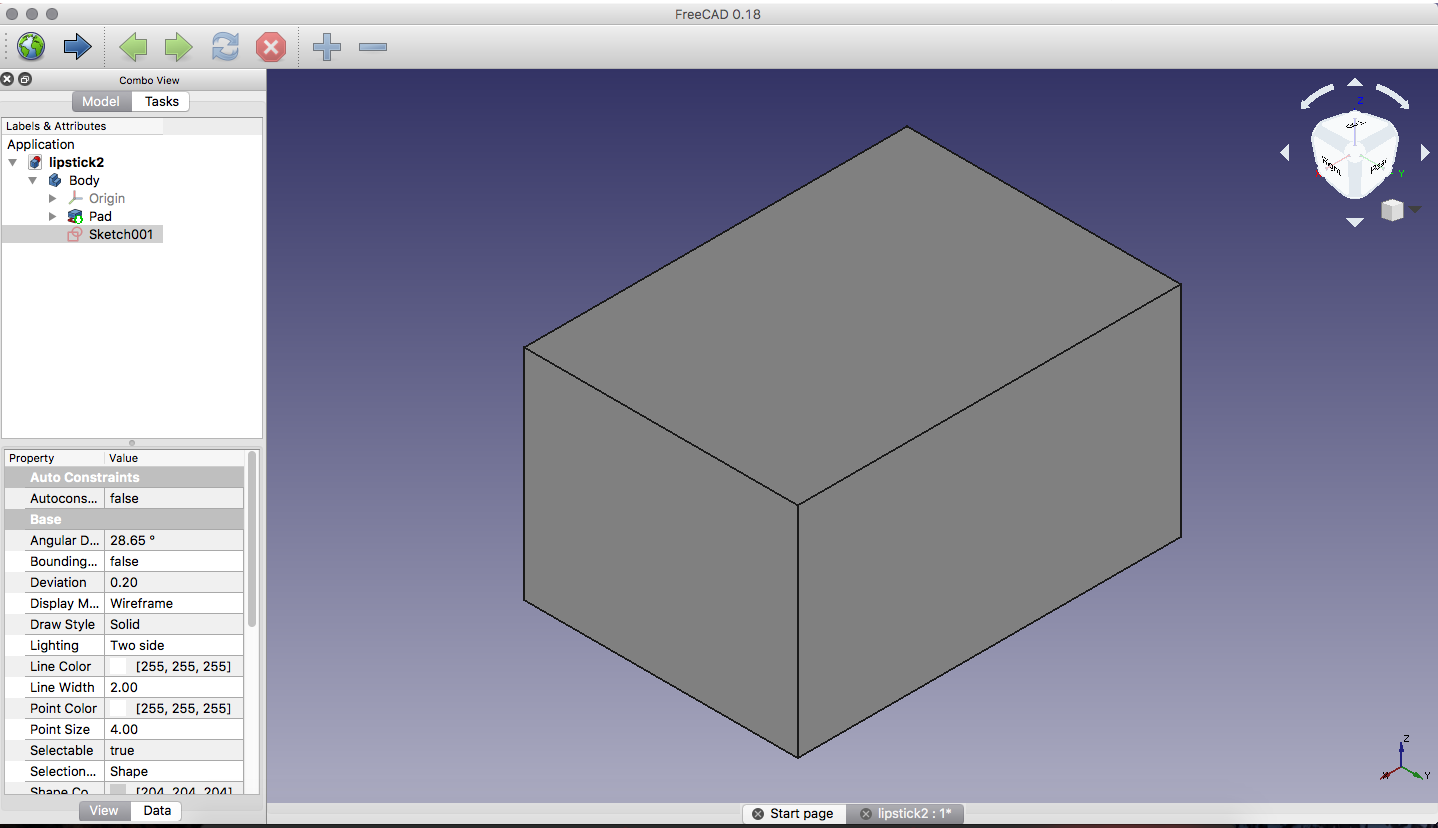This screenshot has width=1438, height=828.
Task: Open the navigation cube mini dropdown
Action: pos(1415,209)
